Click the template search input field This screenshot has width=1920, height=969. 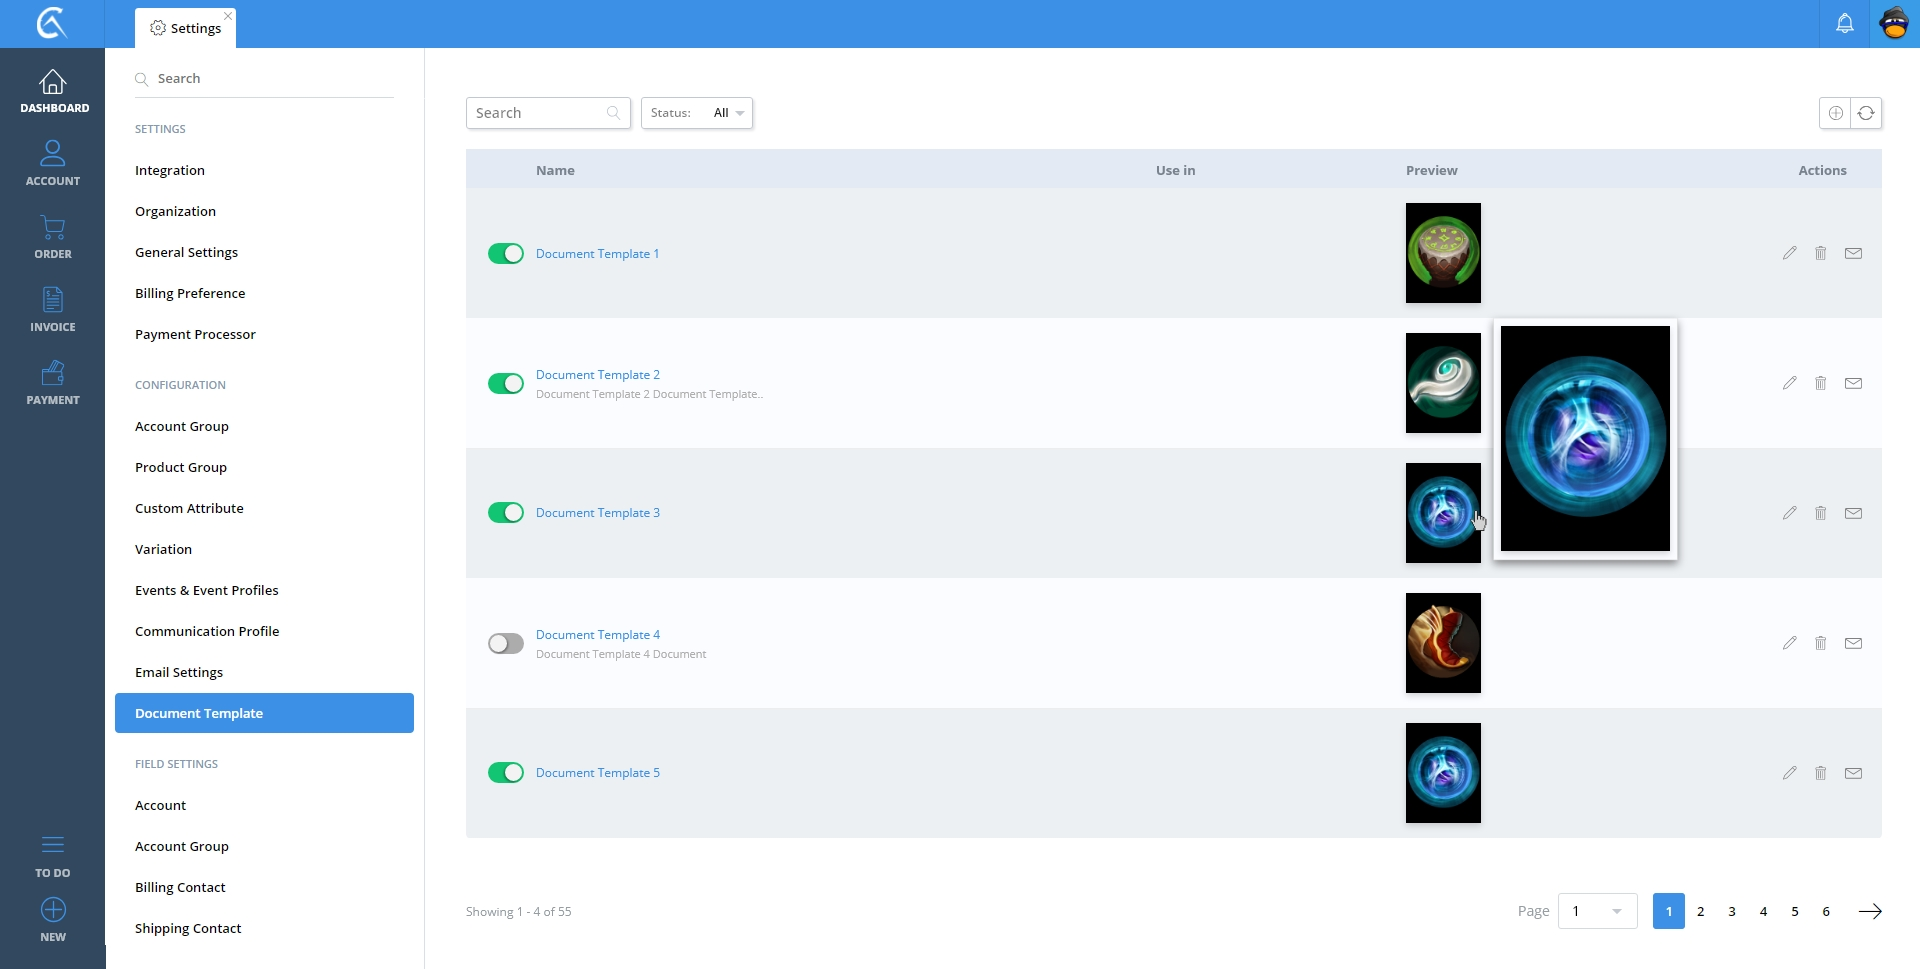(x=538, y=113)
